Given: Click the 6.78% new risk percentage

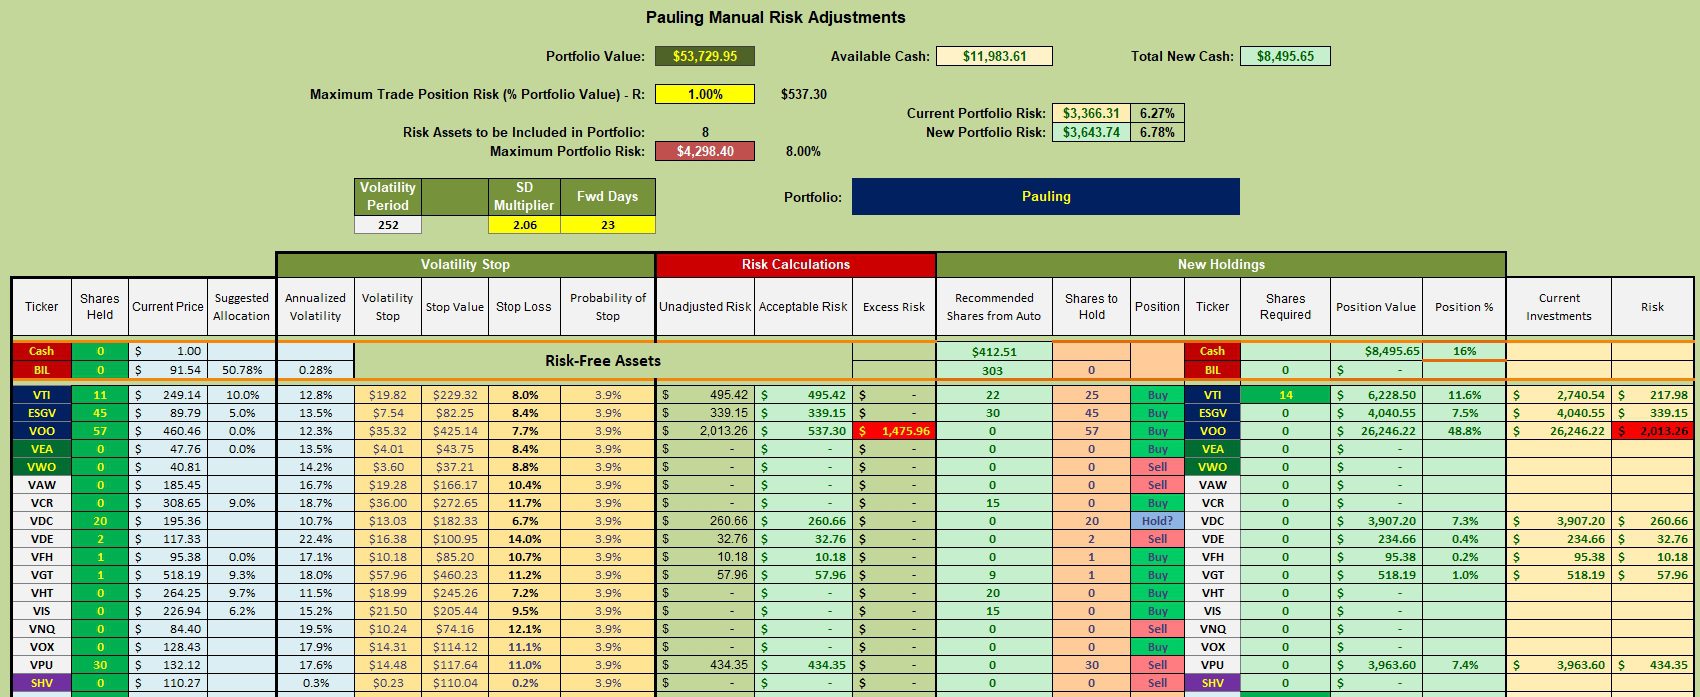Looking at the screenshot, I should coord(1157,132).
